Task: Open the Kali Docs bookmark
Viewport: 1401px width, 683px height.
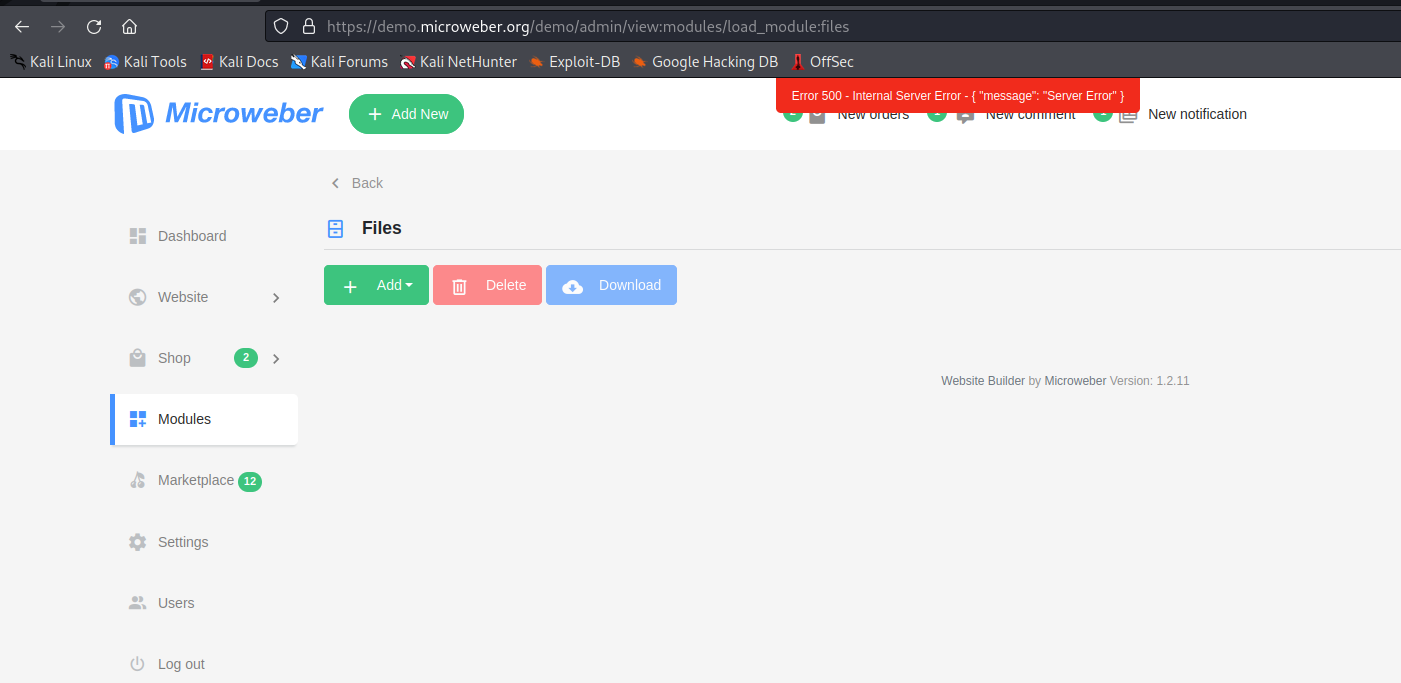Action: click(239, 62)
